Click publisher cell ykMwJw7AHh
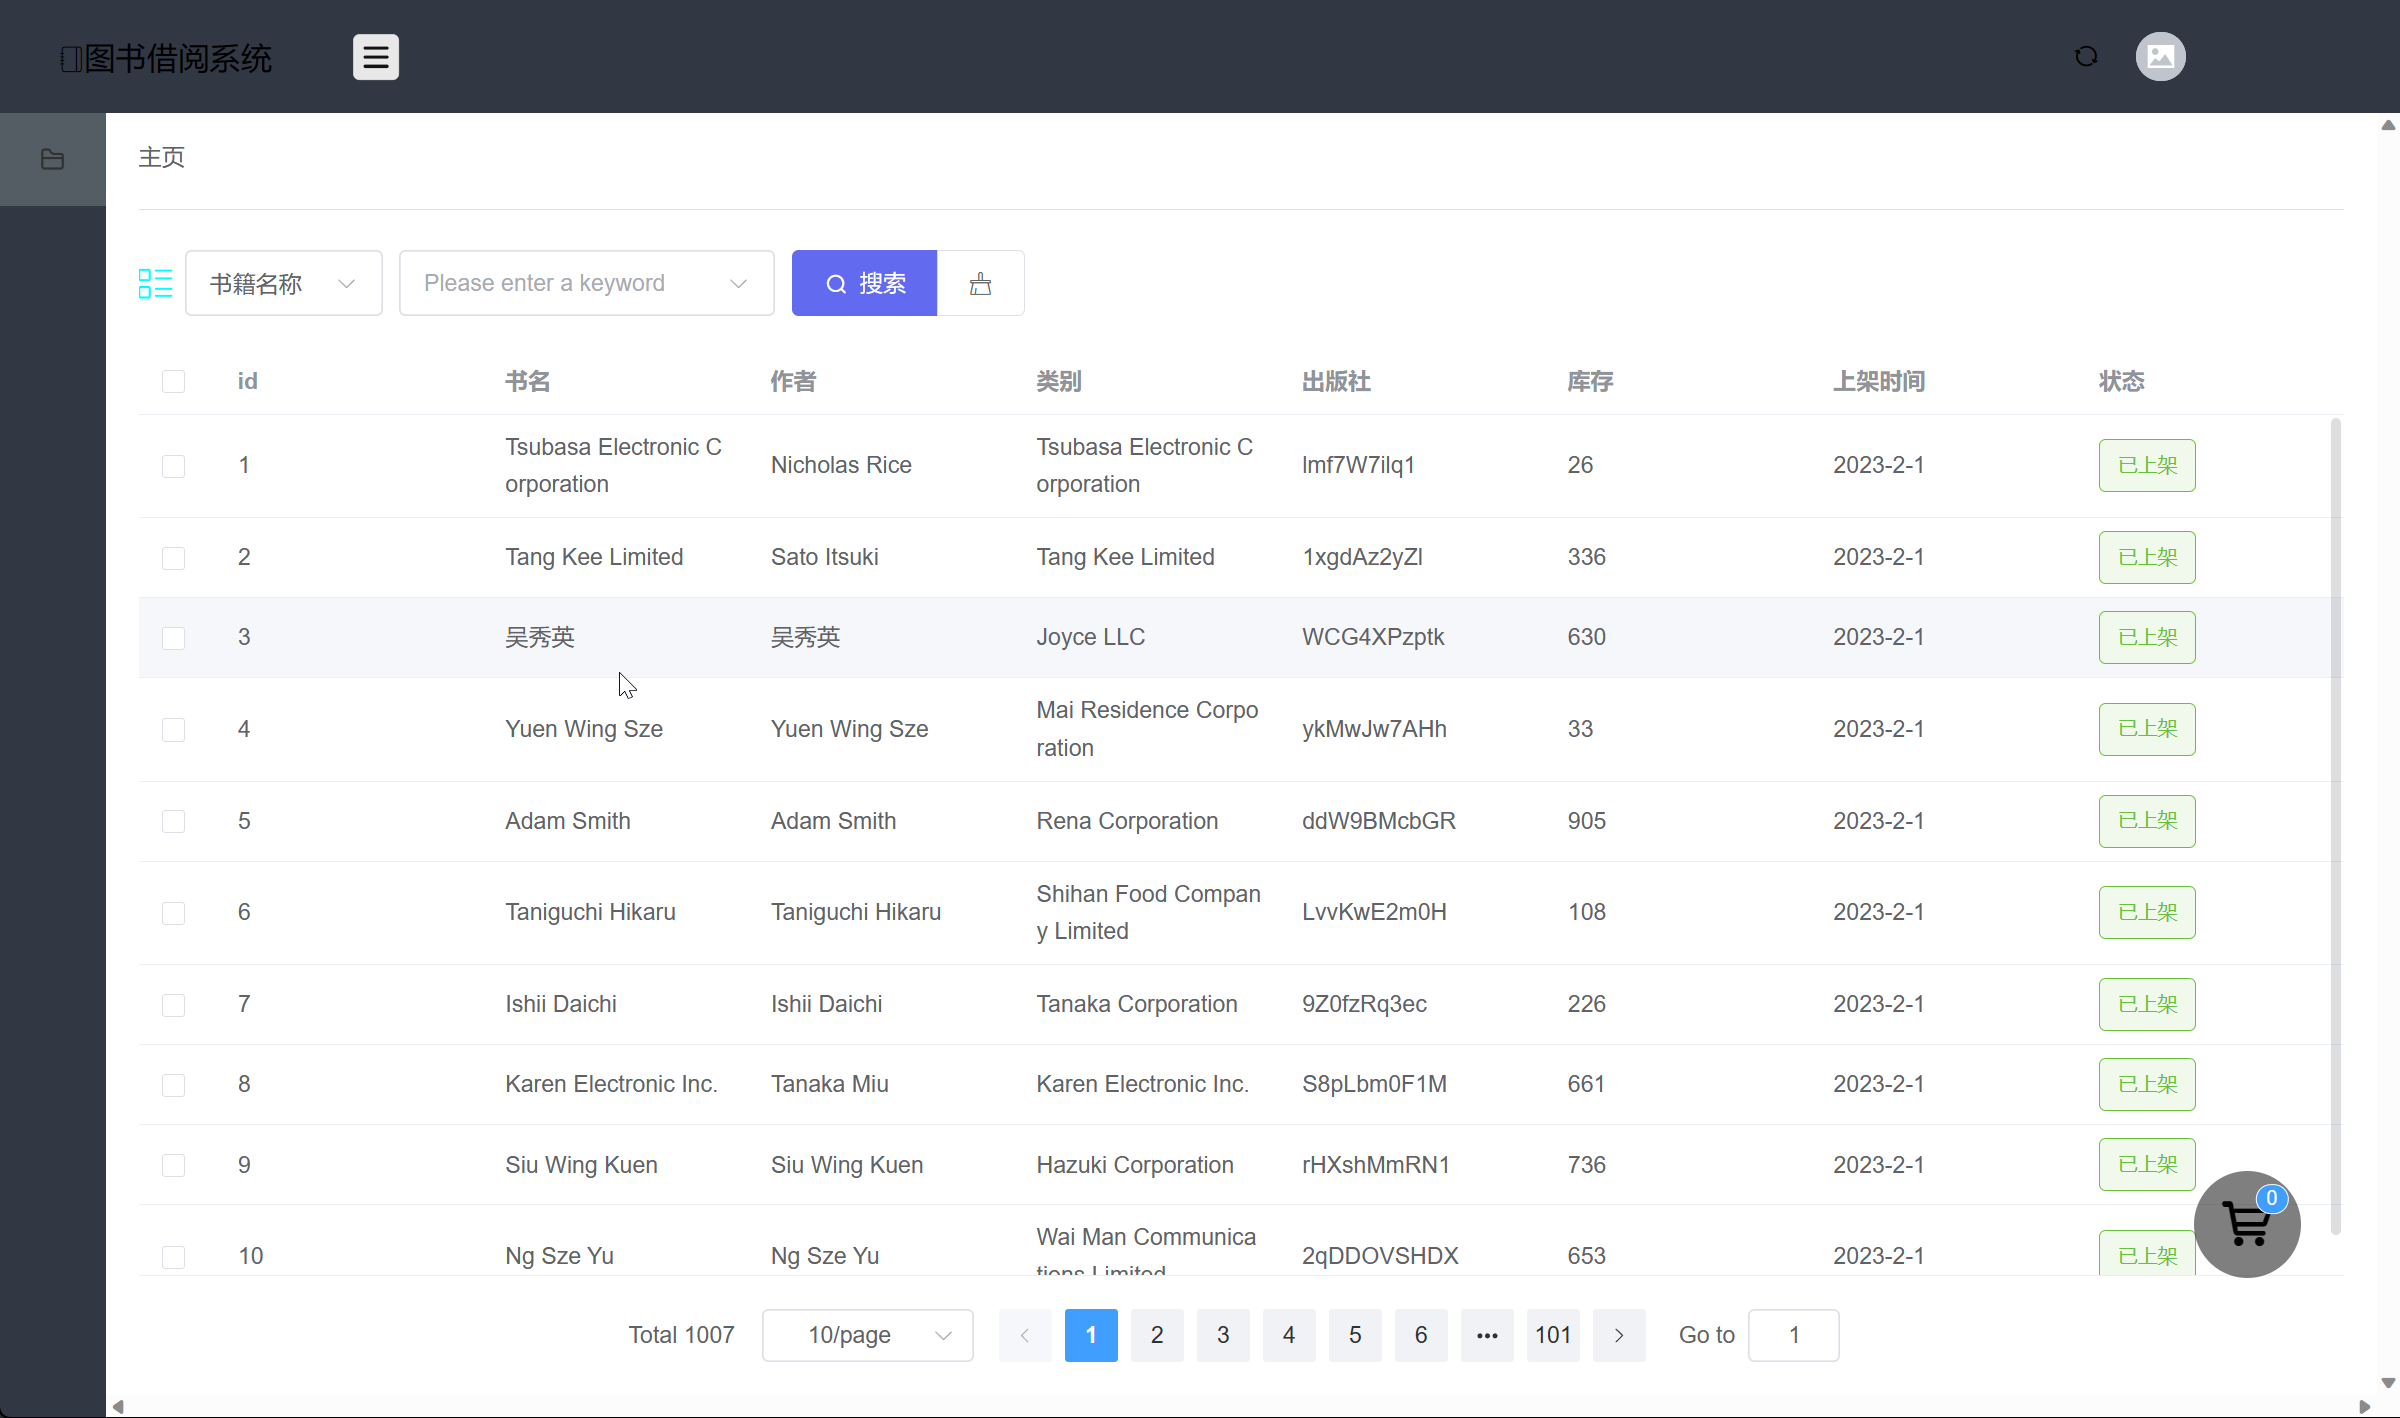The image size is (2400, 1418). pyautogui.click(x=1374, y=729)
